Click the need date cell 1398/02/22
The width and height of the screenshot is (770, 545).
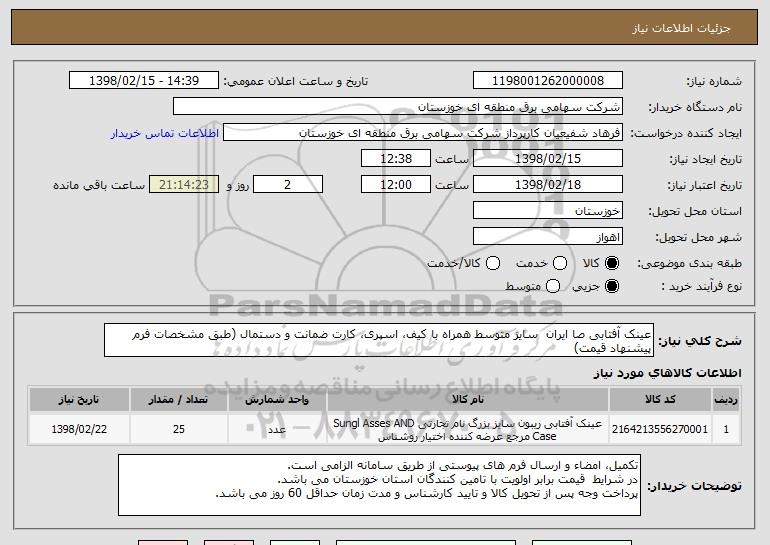click(x=79, y=429)
